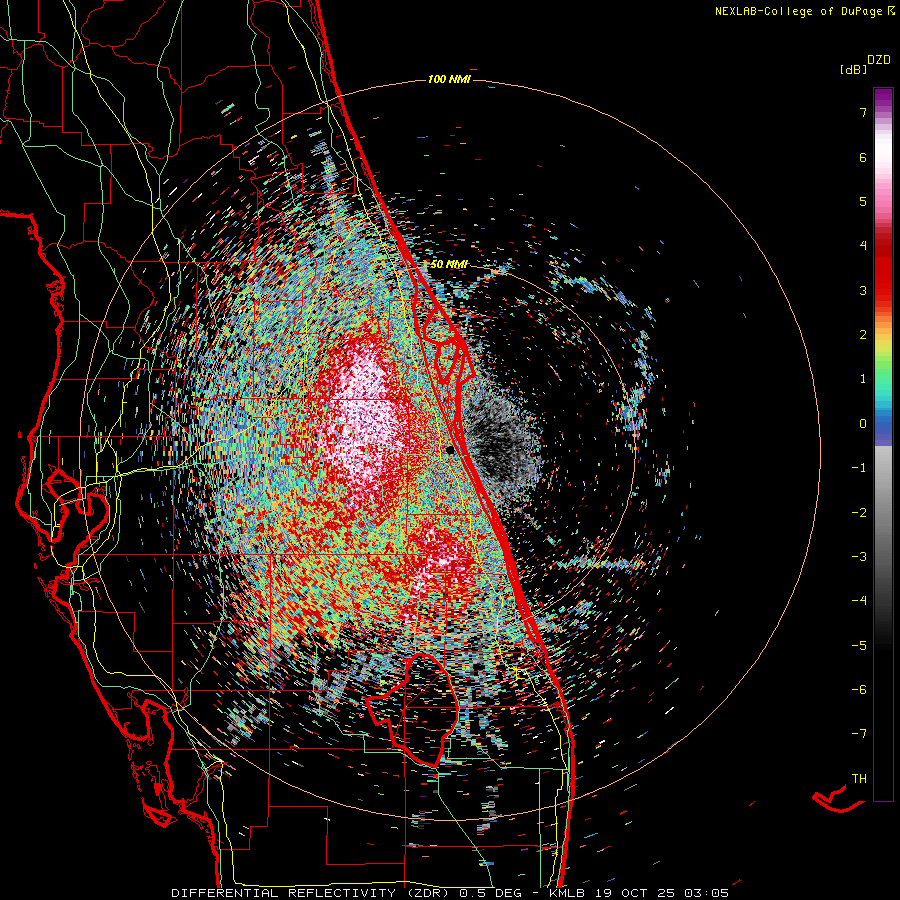Click the DZD label above the color scale
Screen dimensions: 900x900
tap(879, 60)
